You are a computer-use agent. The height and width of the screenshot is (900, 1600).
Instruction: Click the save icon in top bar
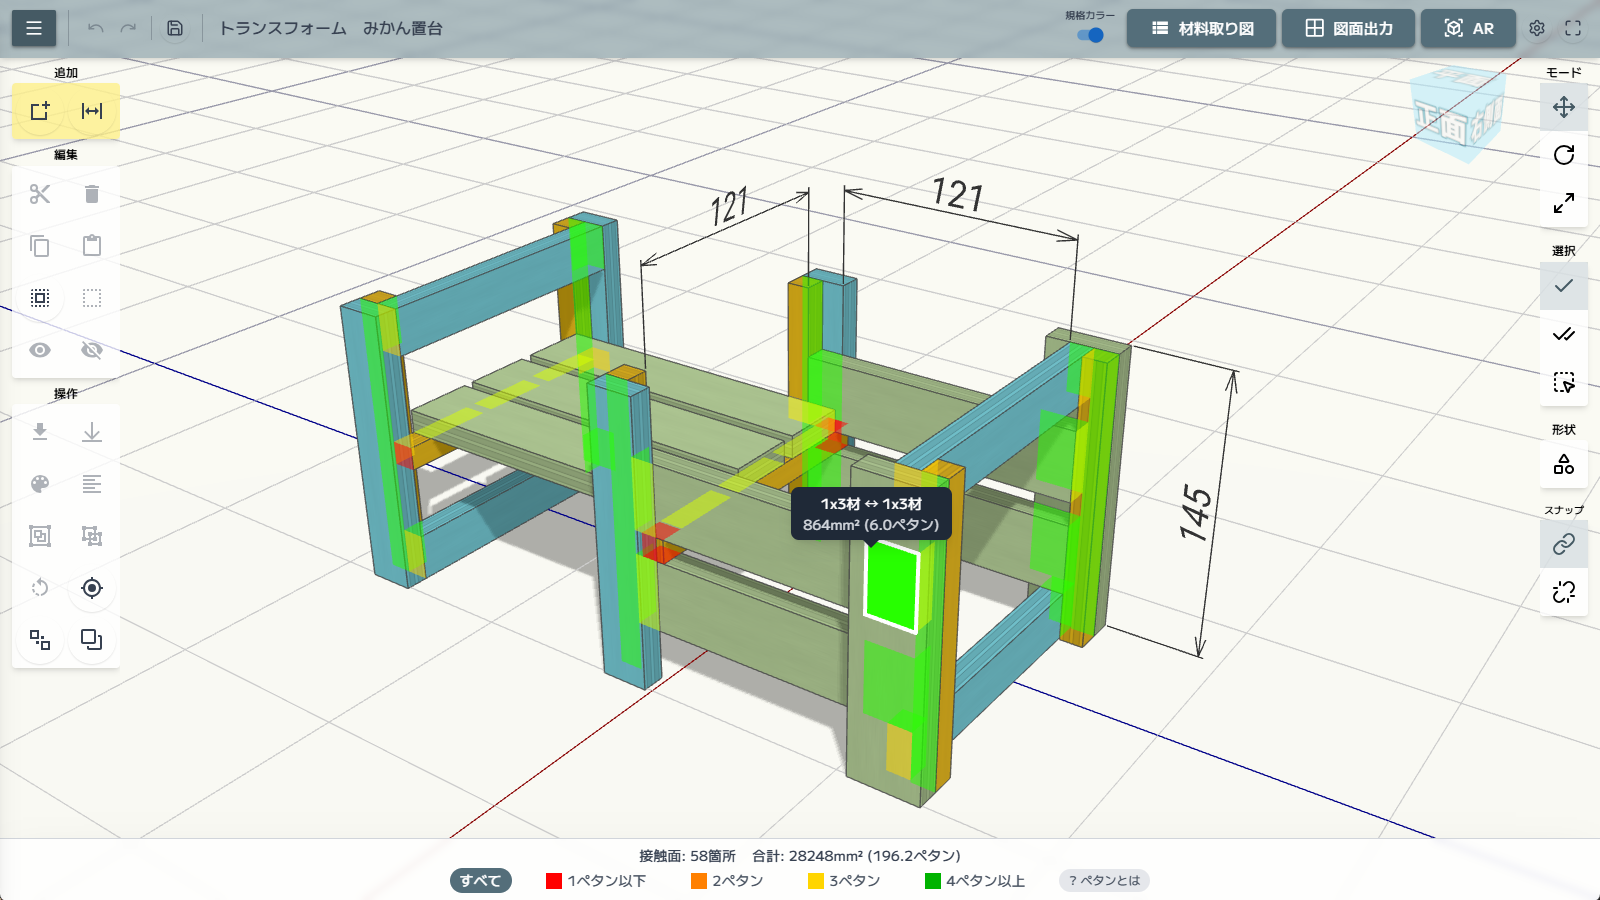[175, 28]
